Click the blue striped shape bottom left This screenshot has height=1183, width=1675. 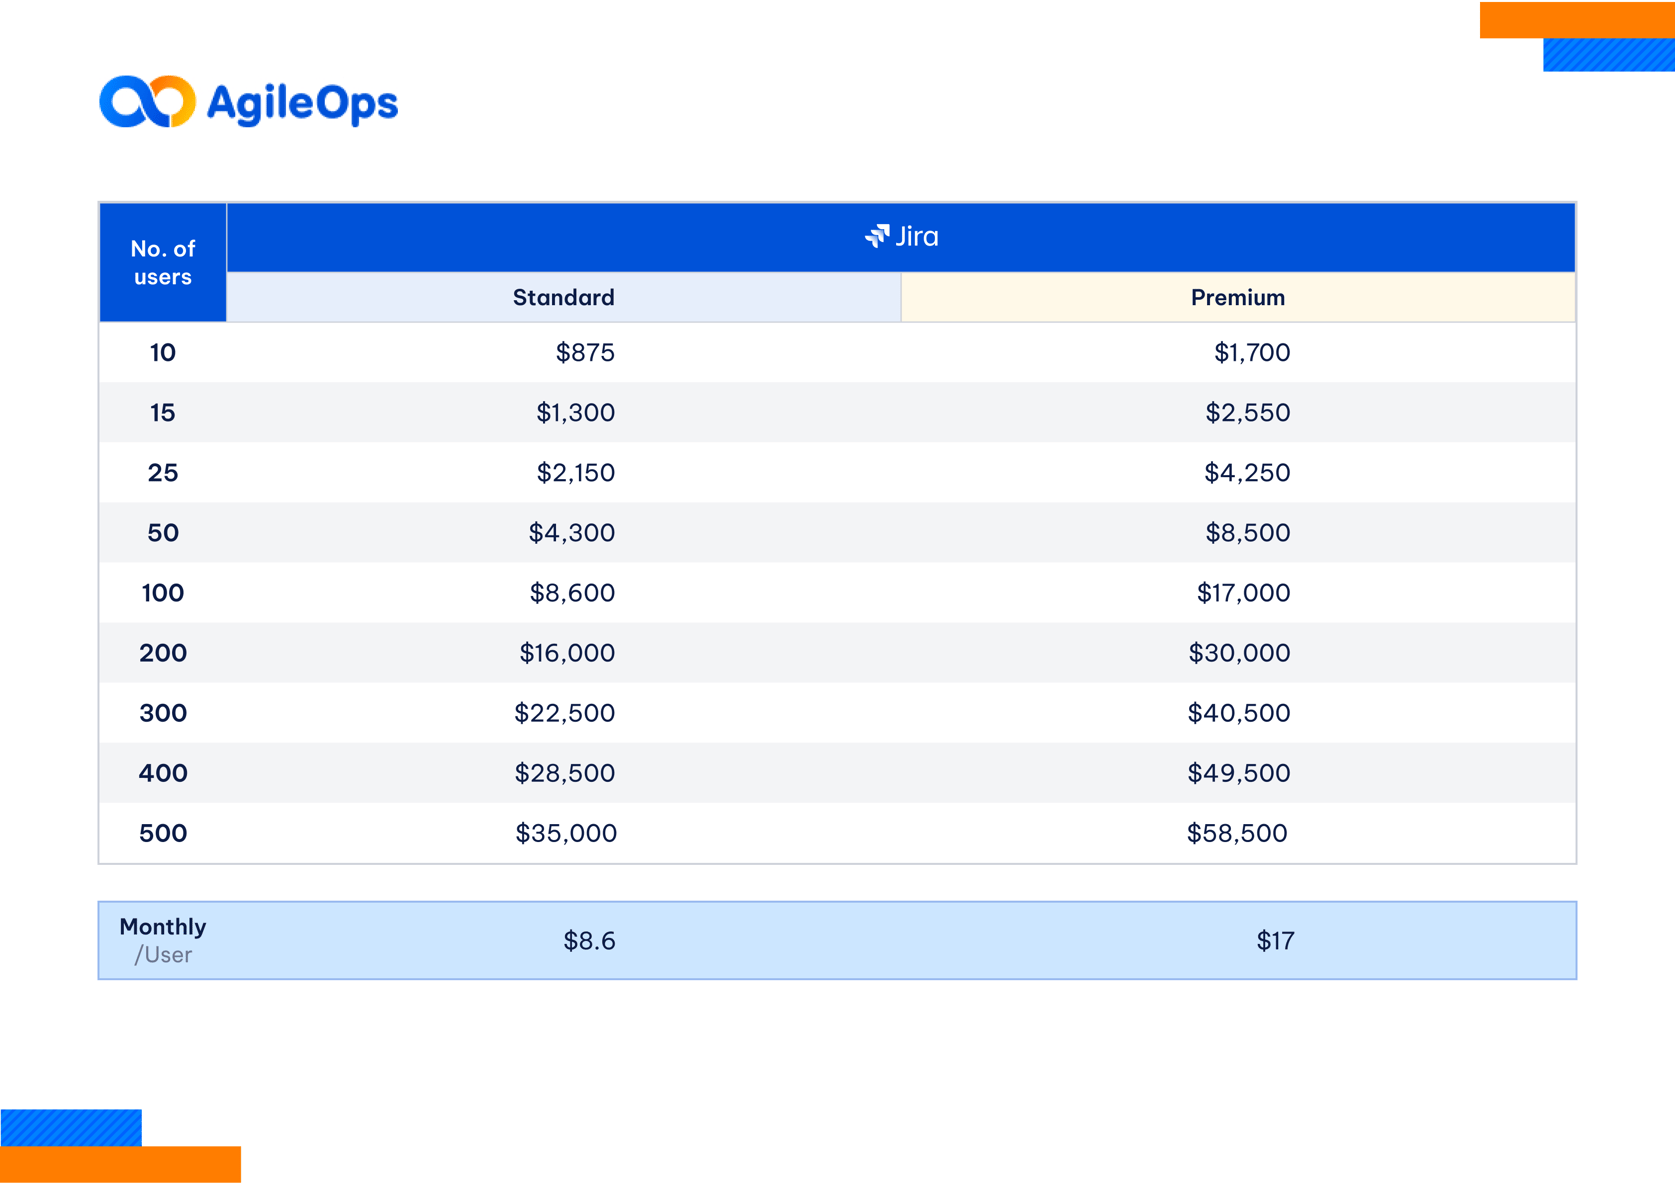70,1127
